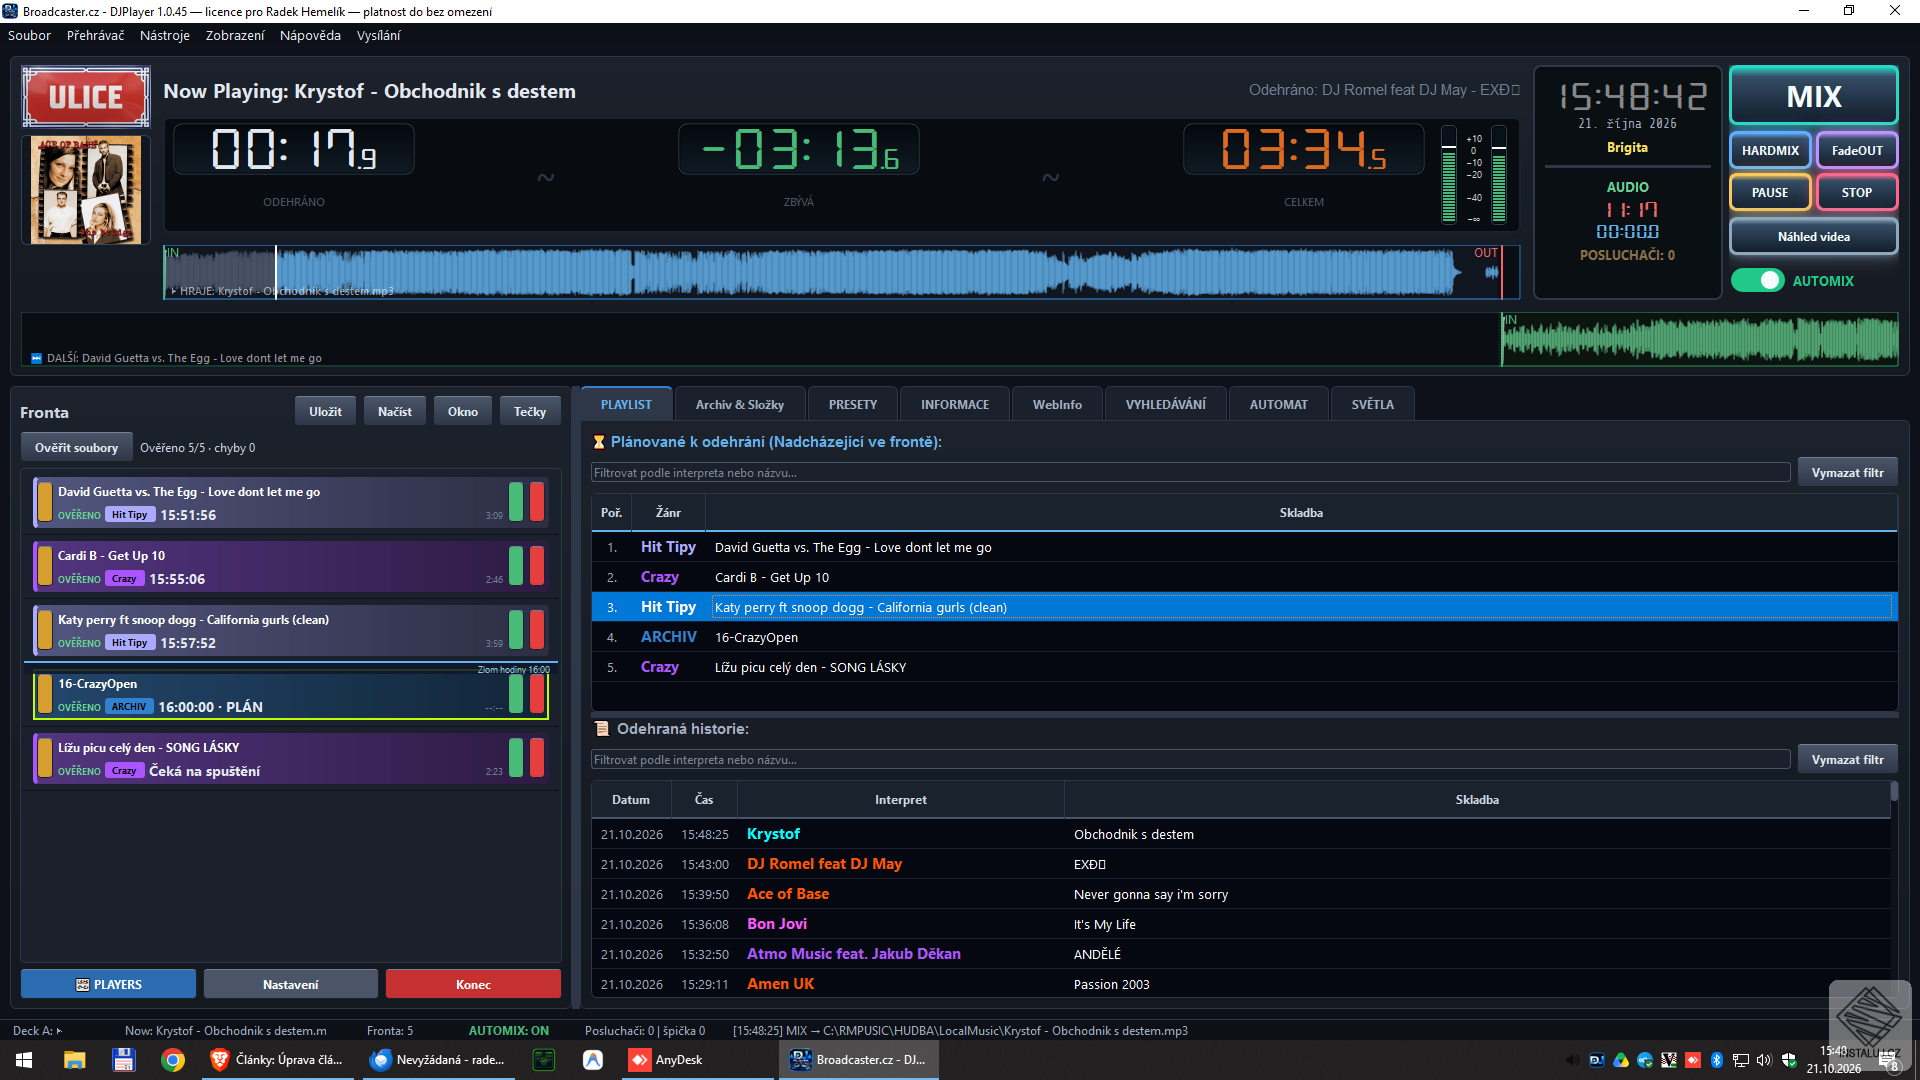Click the Ověřit soubory button

pos(76,448)
